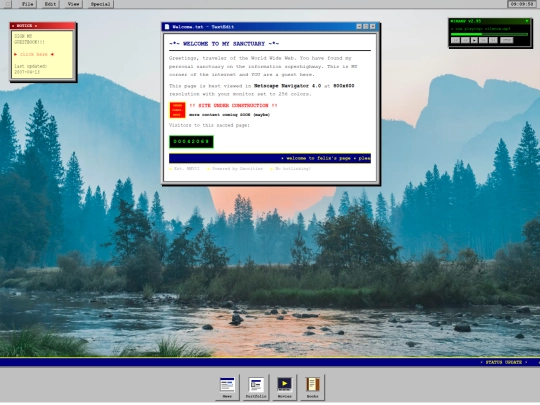540x405 pixels.
Task: Open the Special menu
Action: [x=100, y=4]
